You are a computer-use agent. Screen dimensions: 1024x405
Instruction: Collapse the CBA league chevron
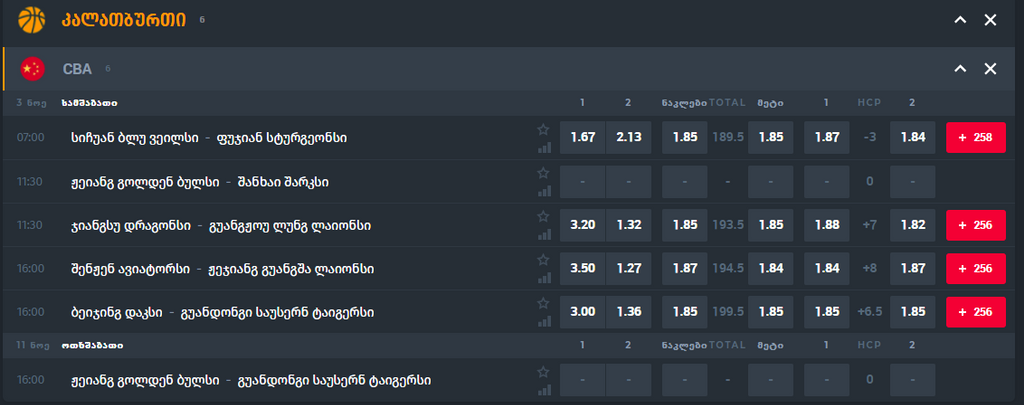click(x=960, y=69)
